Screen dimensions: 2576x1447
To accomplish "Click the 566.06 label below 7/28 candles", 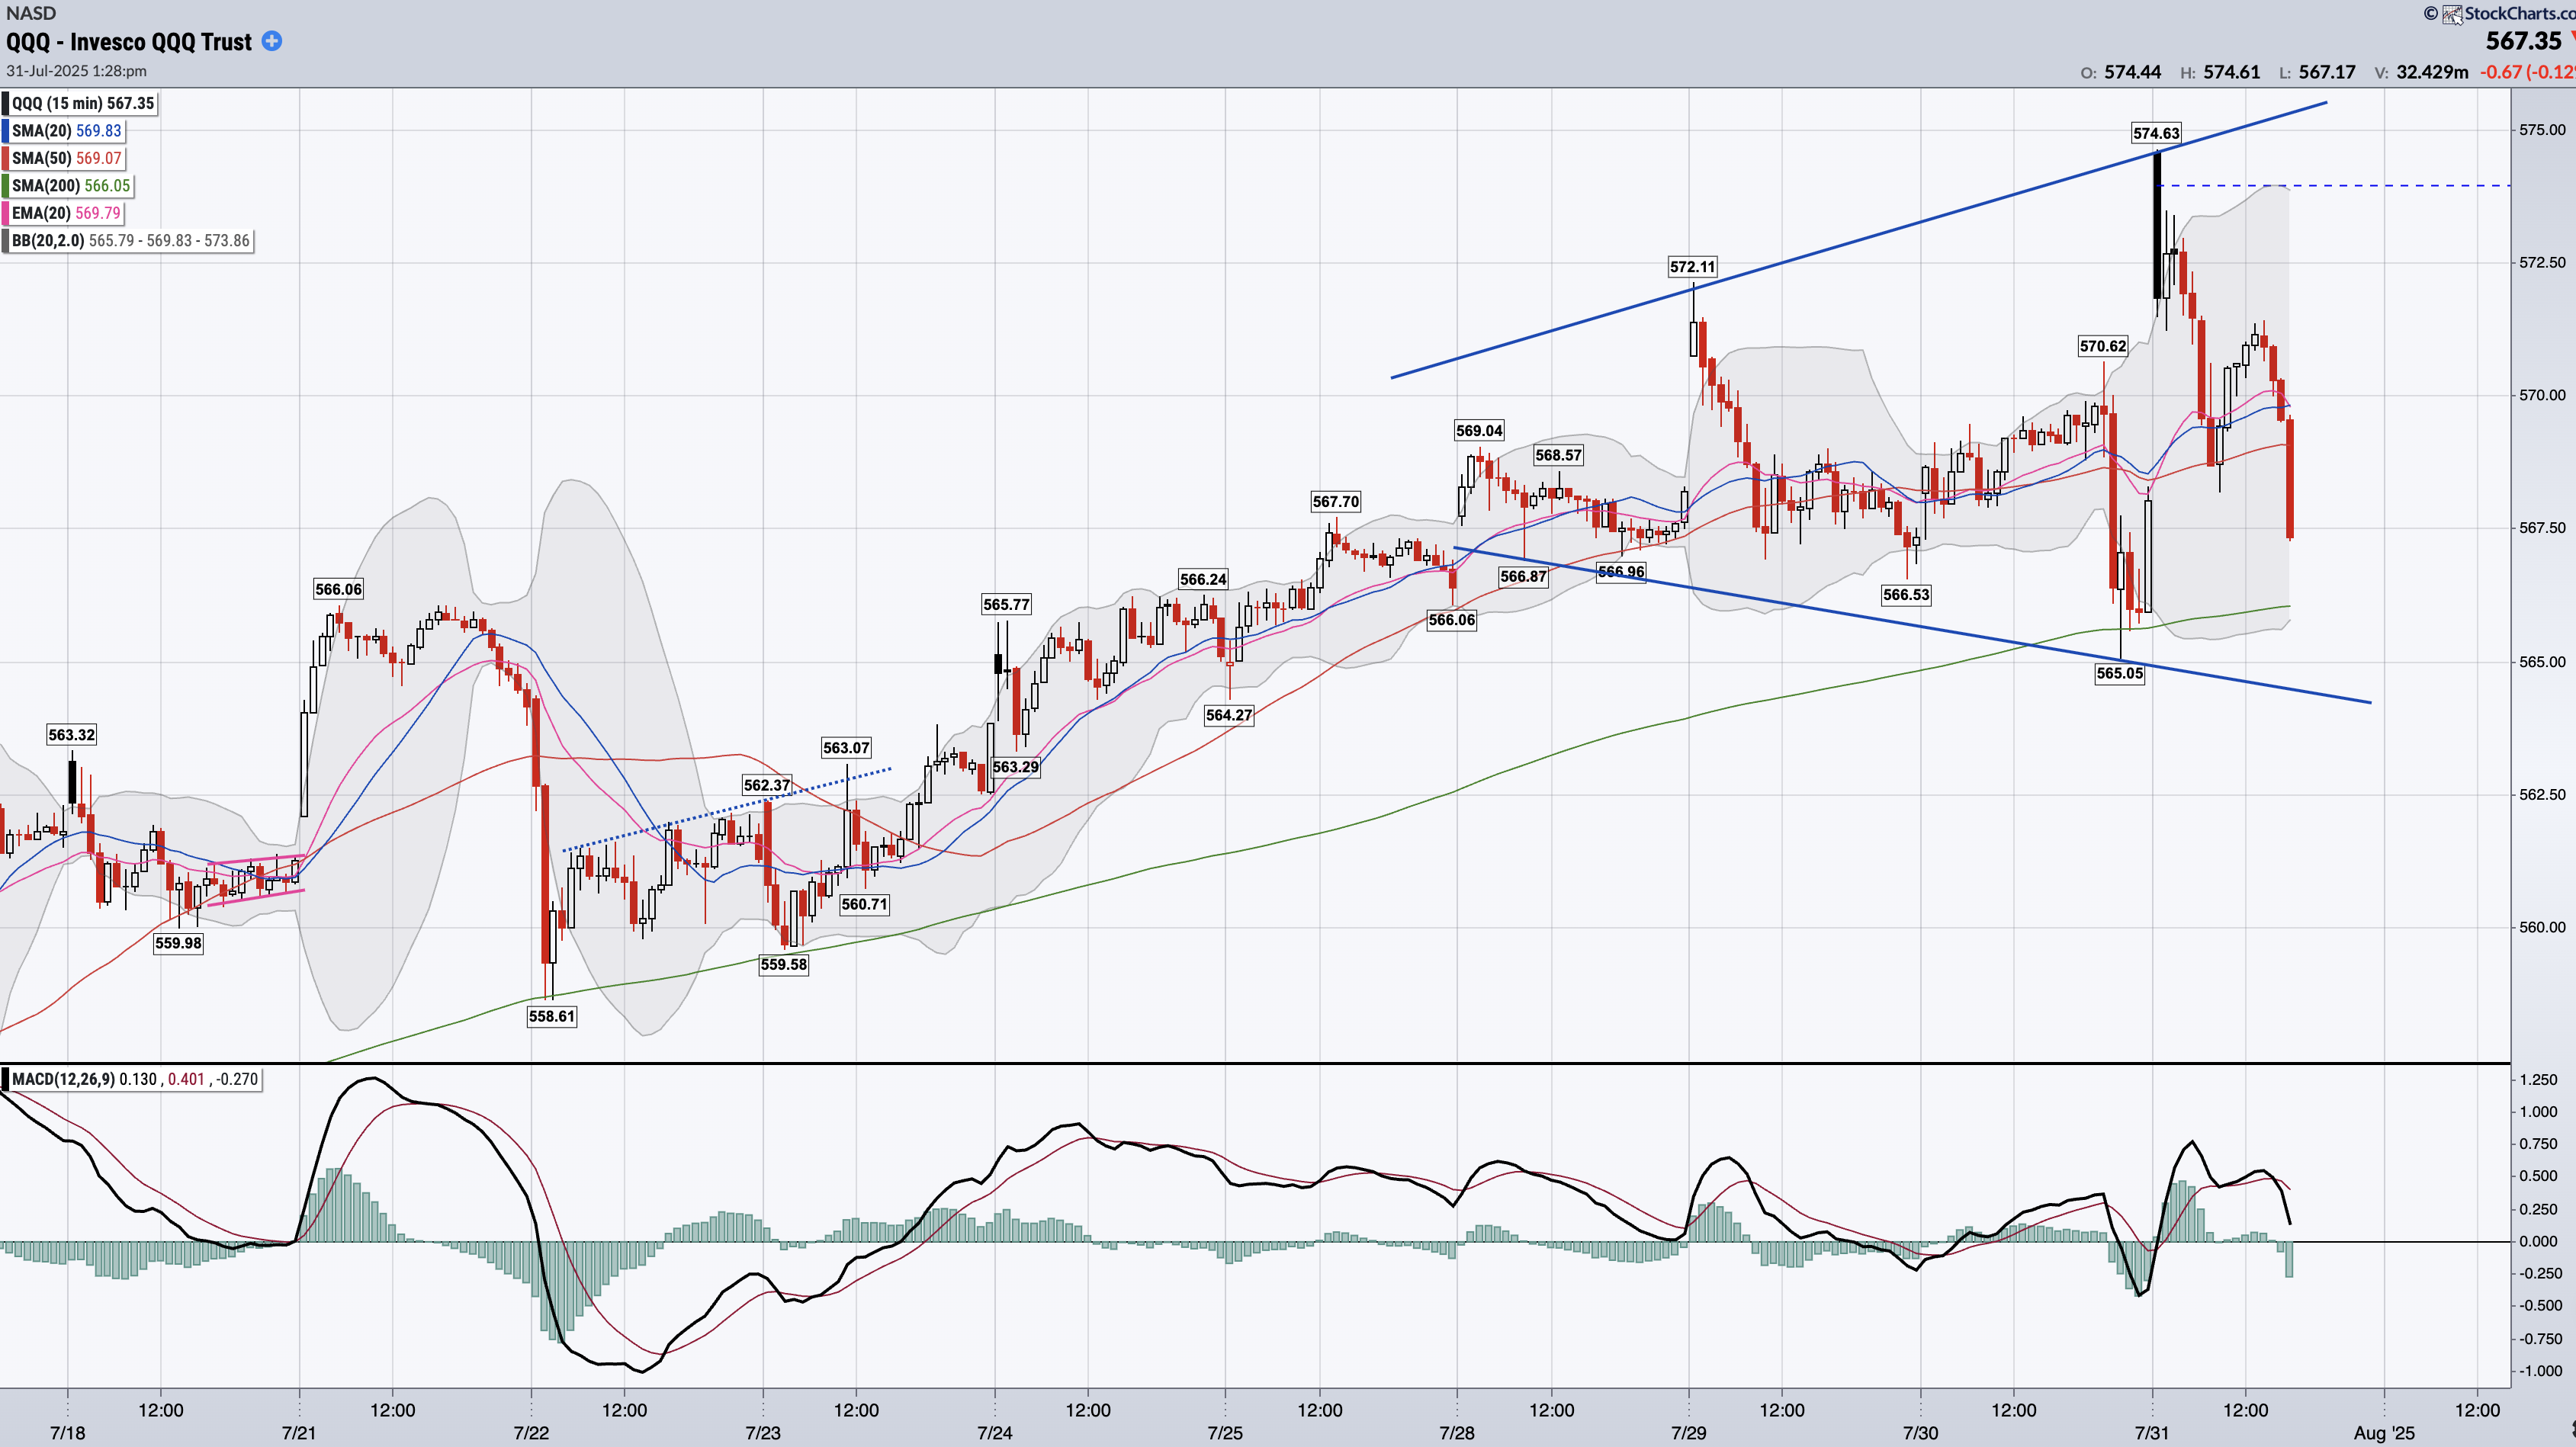I will pos(1452,620).
